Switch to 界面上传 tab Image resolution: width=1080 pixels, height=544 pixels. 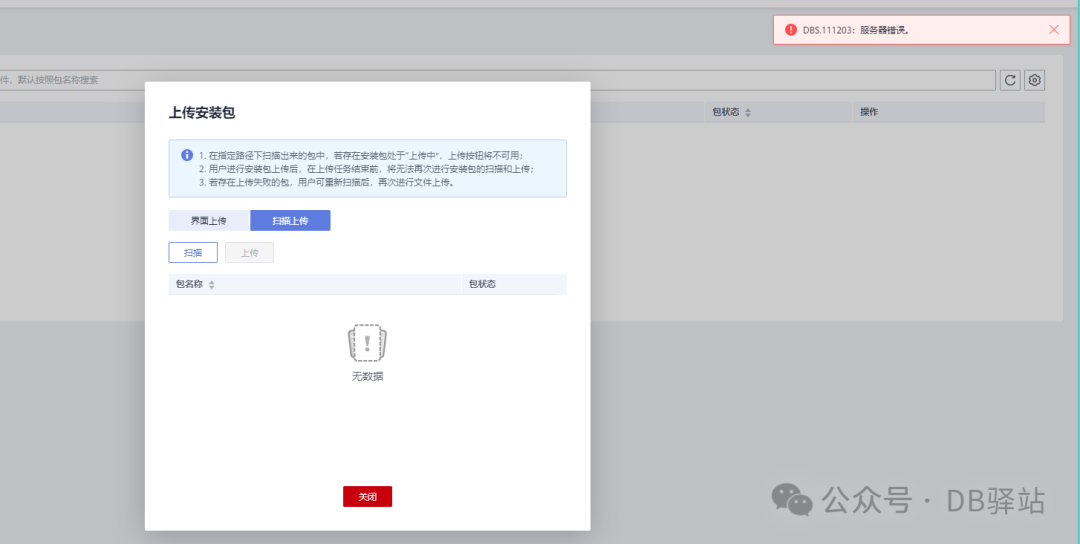209,220
